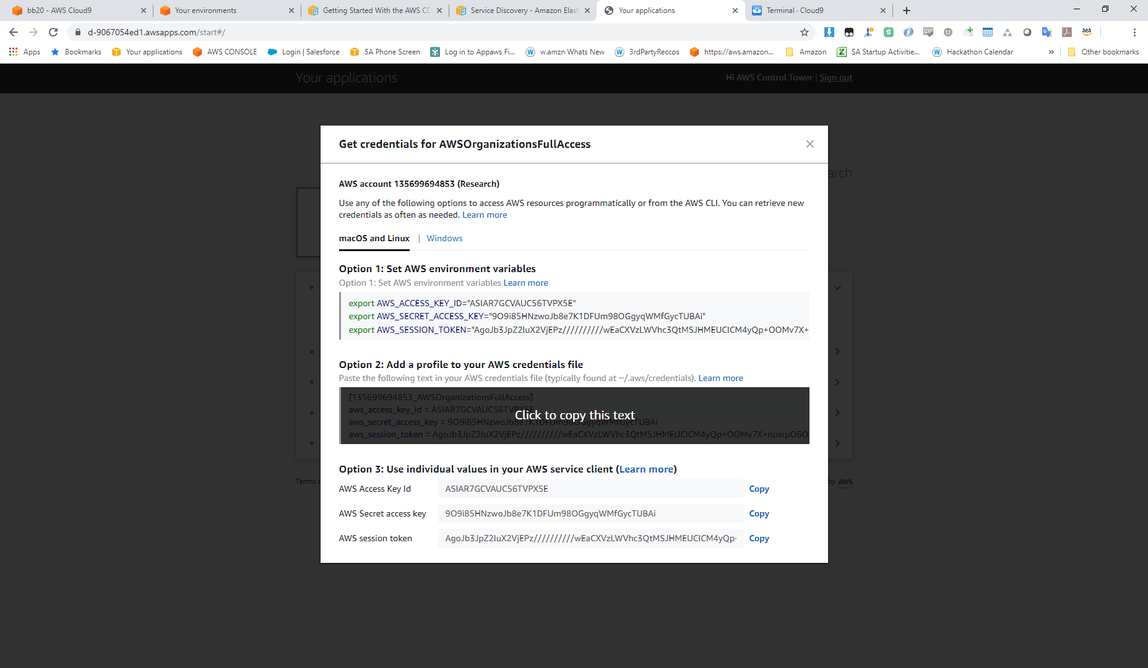The image size is (1148, 668).
Task: Reload the current page
Action: pos(53,32)
